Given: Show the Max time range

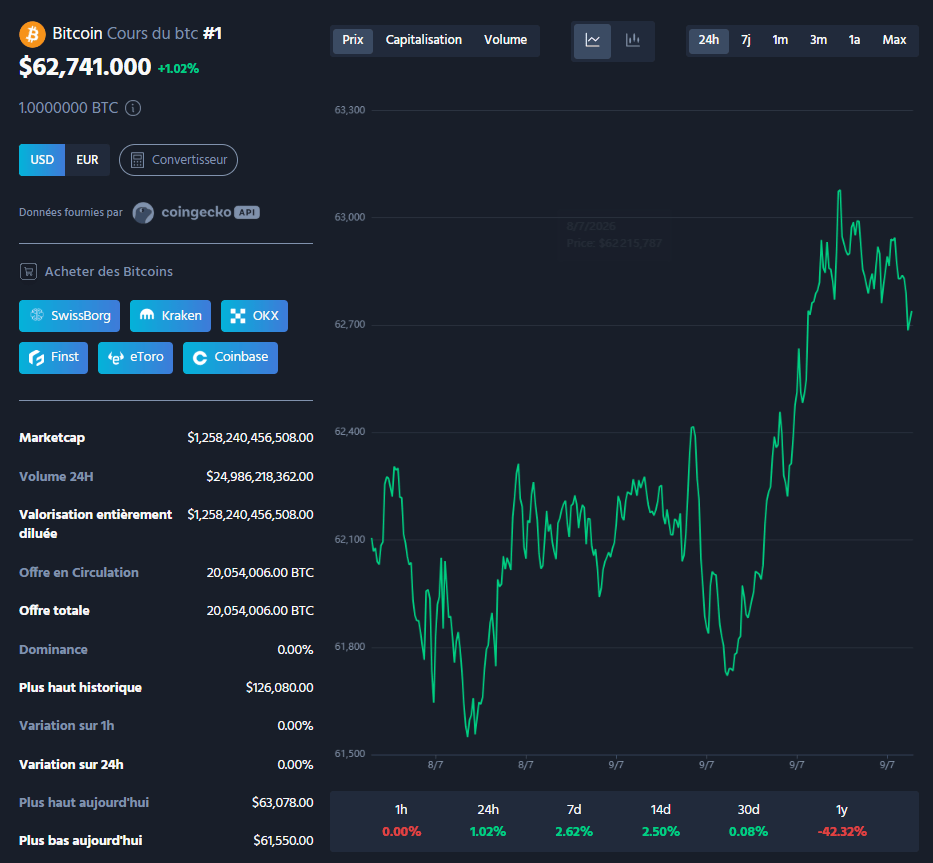Looking at the screenshot, I should tap(894, 40).
